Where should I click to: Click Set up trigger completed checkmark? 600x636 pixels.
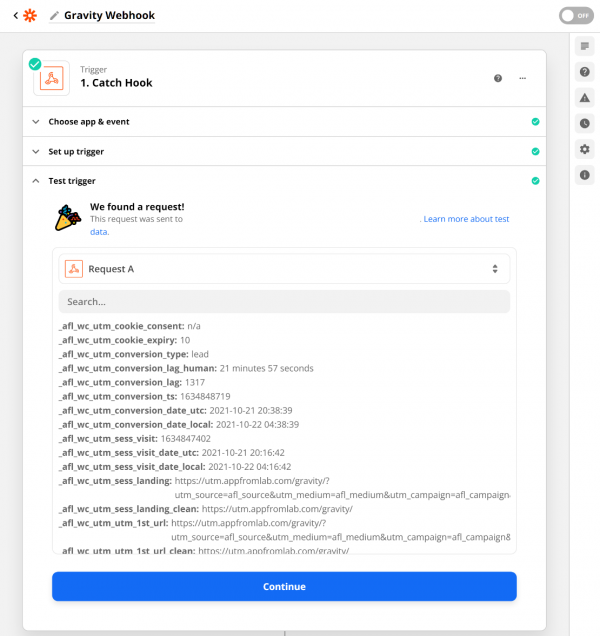tap(535, 151)
